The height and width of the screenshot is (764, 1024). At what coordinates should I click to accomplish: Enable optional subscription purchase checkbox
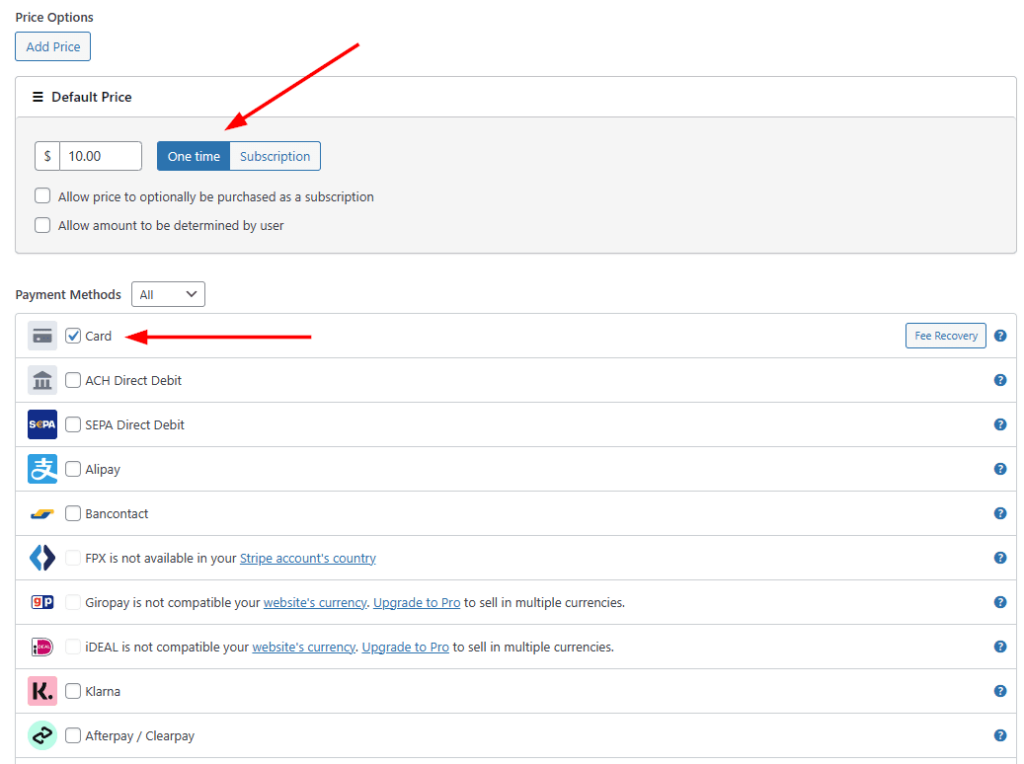pos(43,197)
